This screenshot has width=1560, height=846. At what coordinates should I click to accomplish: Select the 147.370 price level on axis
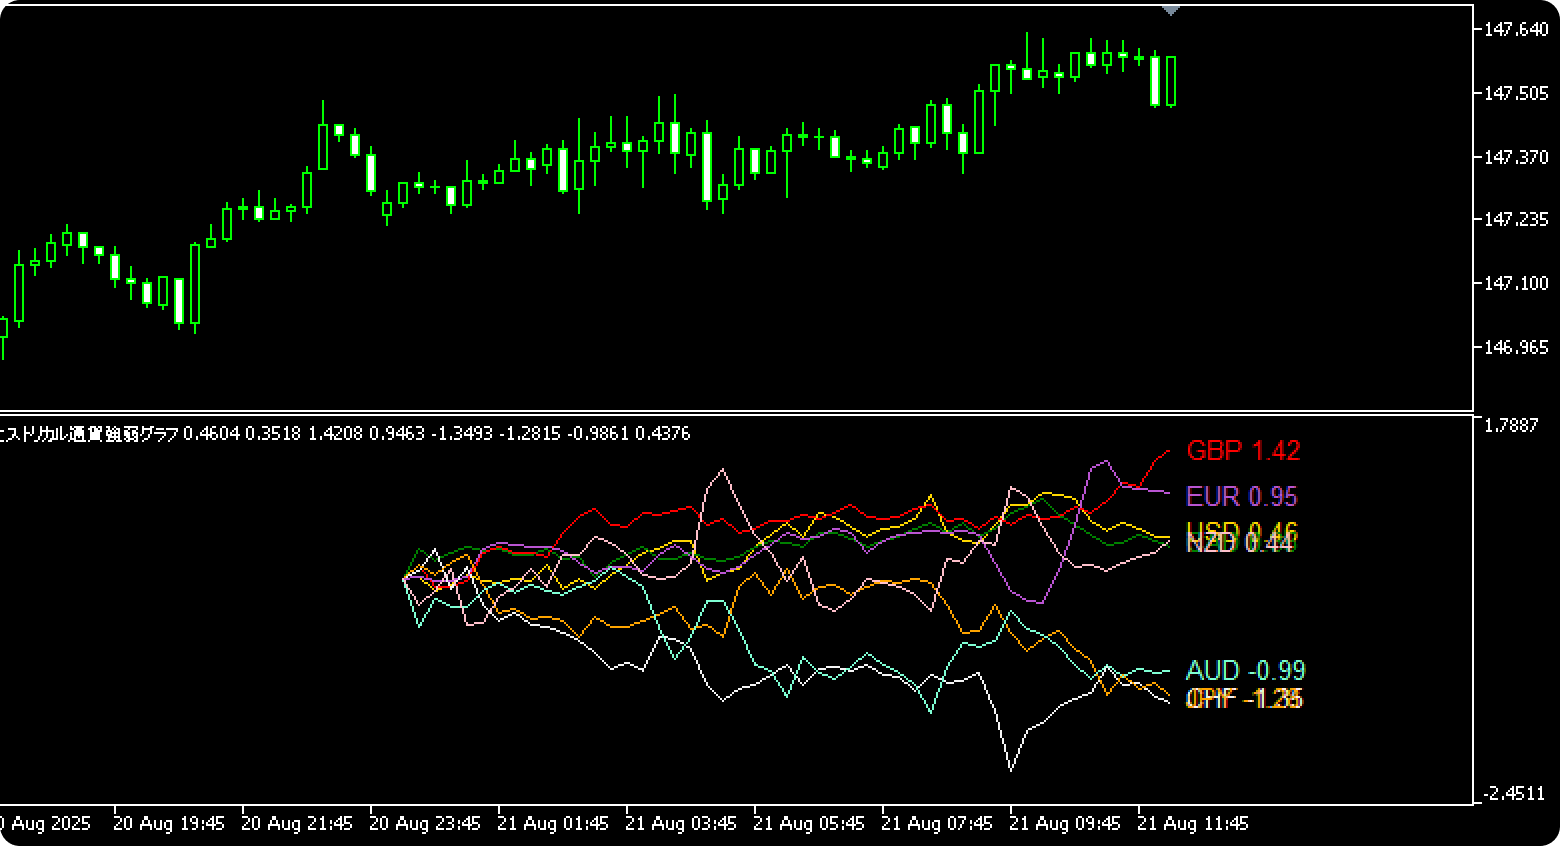(x=1516, y=157)
